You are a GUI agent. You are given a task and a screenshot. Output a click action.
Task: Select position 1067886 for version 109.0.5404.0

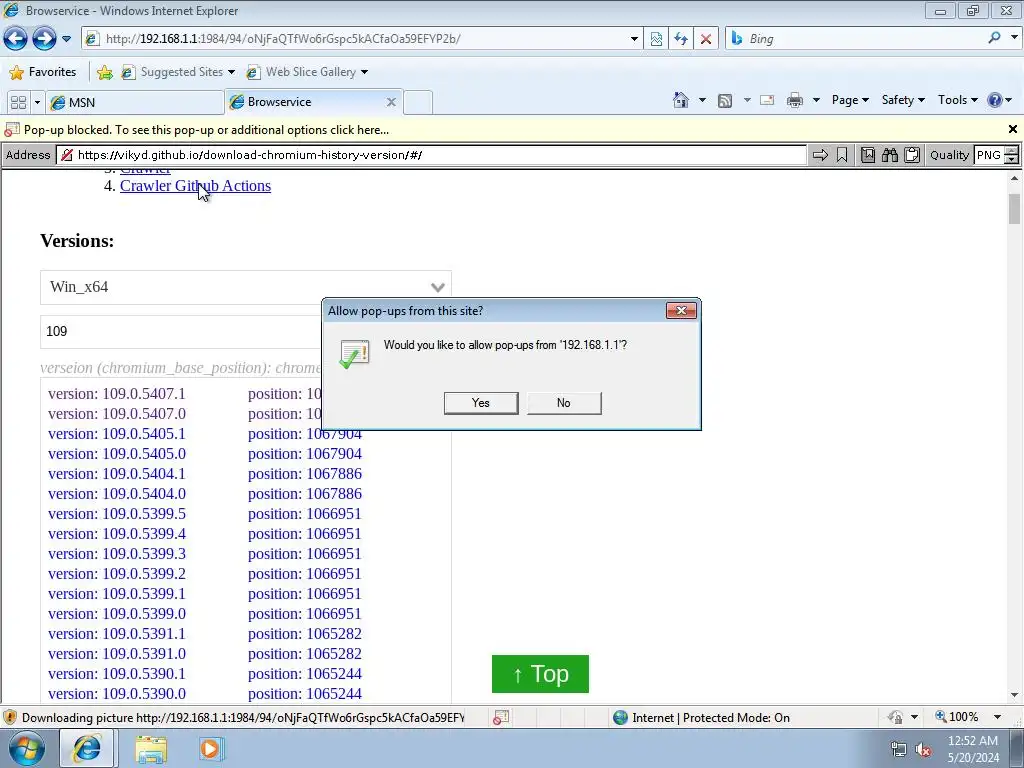(x=304, y=494)
